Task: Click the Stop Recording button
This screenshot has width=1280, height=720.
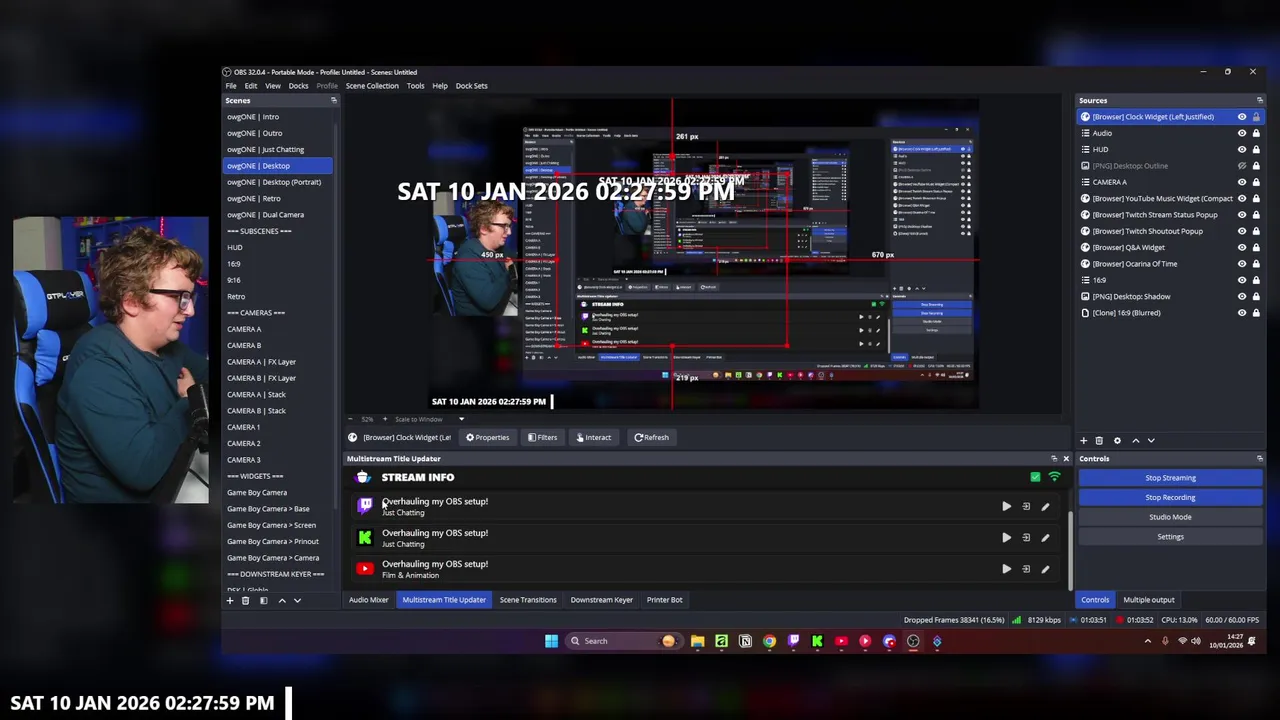Action: (x=1170, y=497)
